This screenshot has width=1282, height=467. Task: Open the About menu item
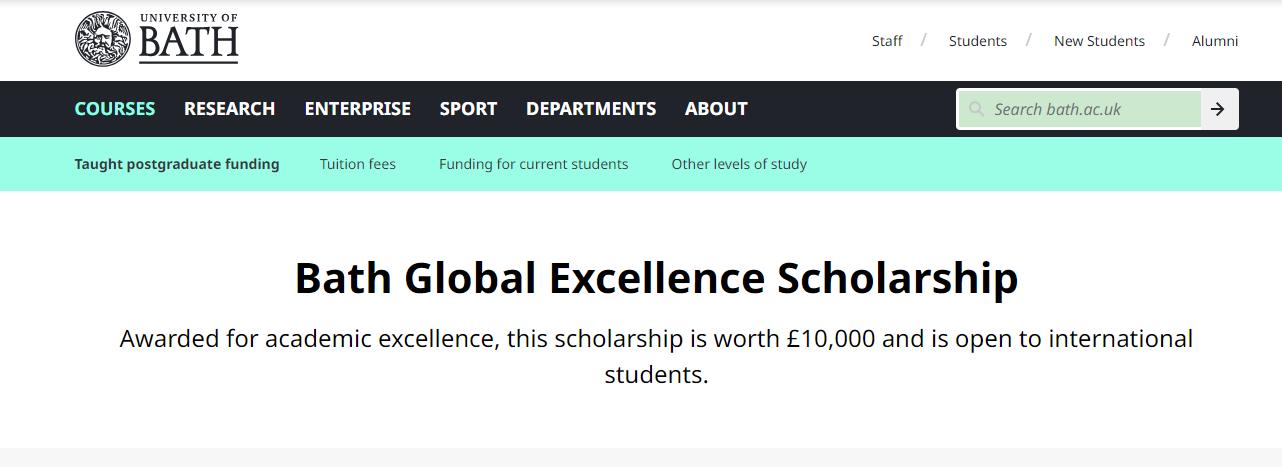[716, 109]
